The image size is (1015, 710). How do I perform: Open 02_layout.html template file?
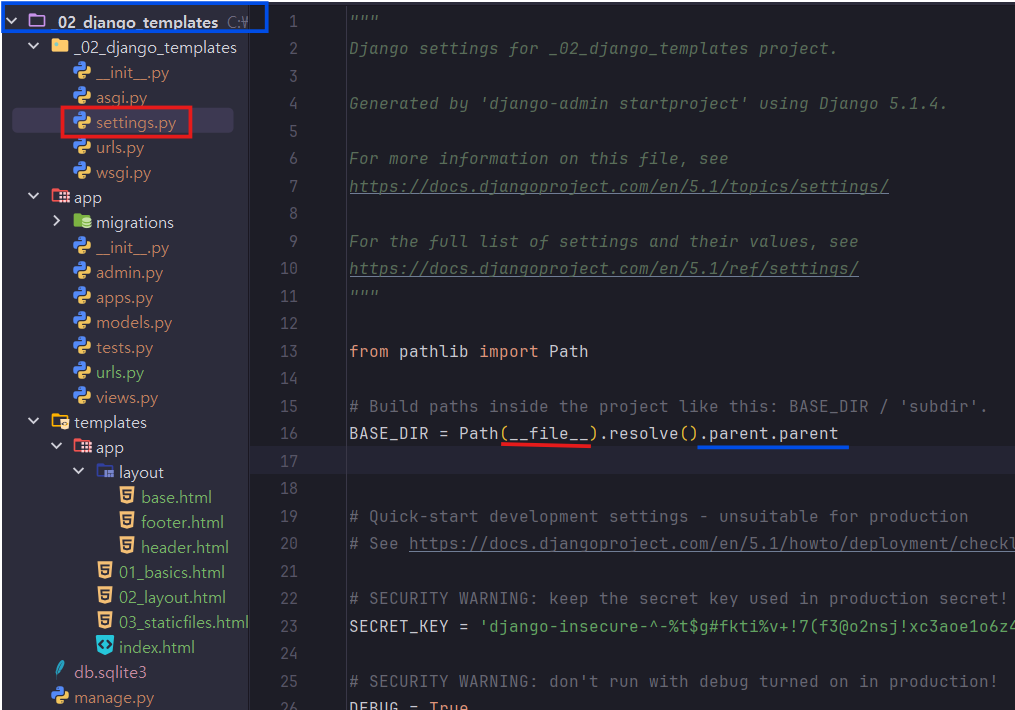pyautogui.click(x=172, y=597)
